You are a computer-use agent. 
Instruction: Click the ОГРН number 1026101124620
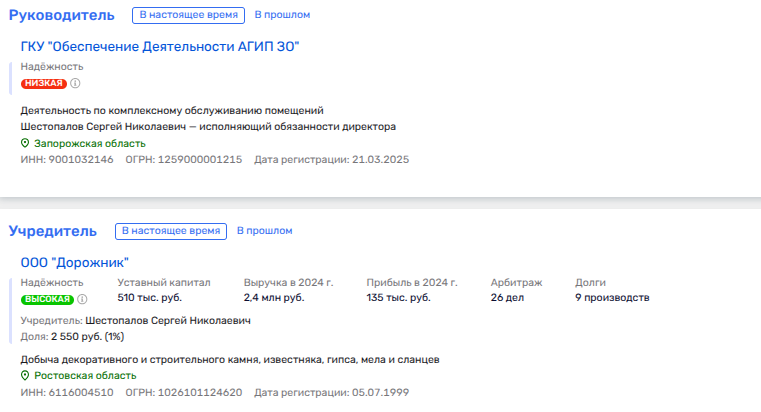[x=198, y=391]
